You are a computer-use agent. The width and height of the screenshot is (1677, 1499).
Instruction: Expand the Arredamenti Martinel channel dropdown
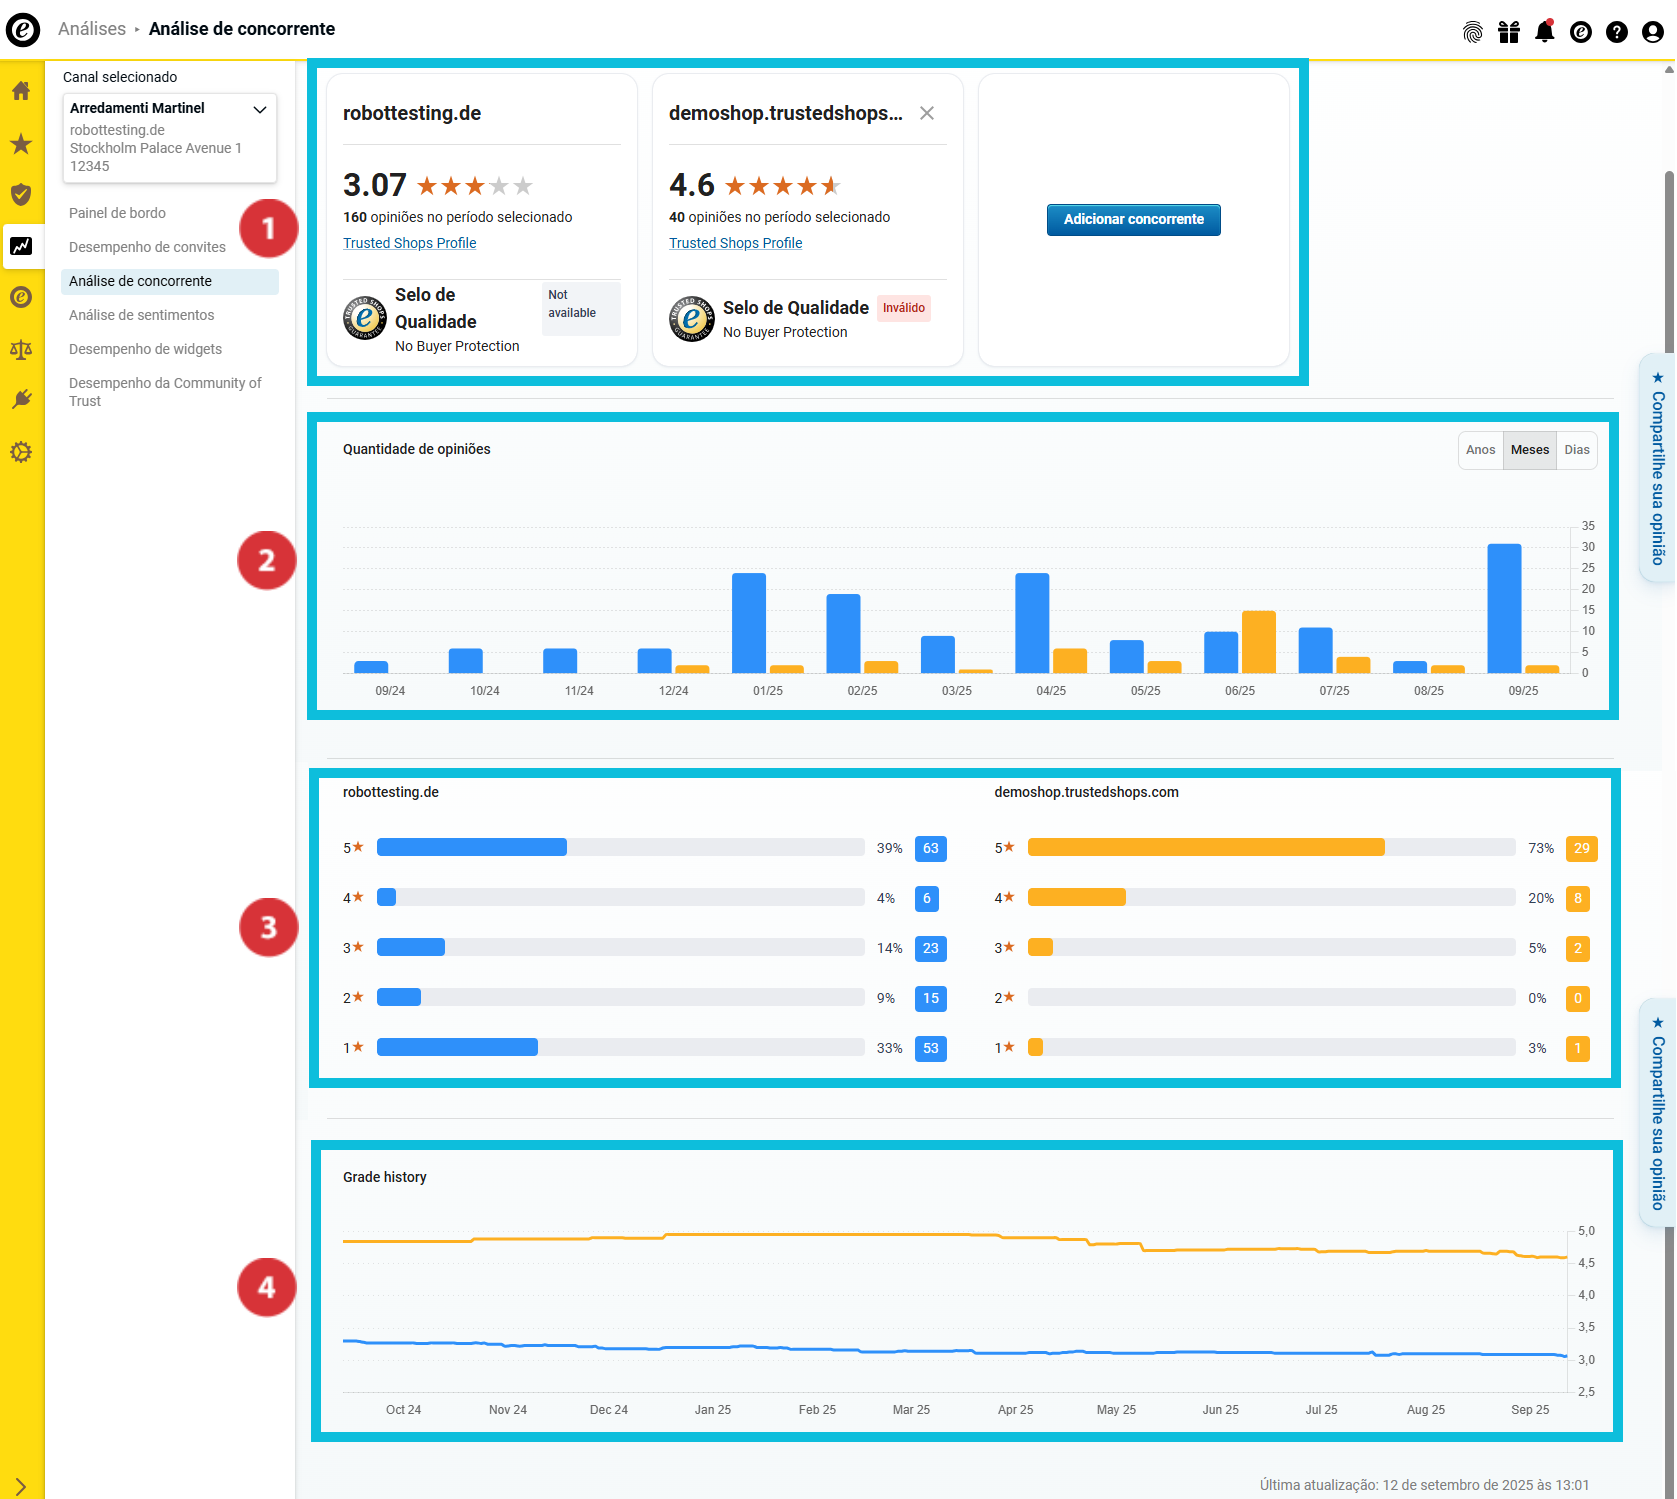click(260, 109)
